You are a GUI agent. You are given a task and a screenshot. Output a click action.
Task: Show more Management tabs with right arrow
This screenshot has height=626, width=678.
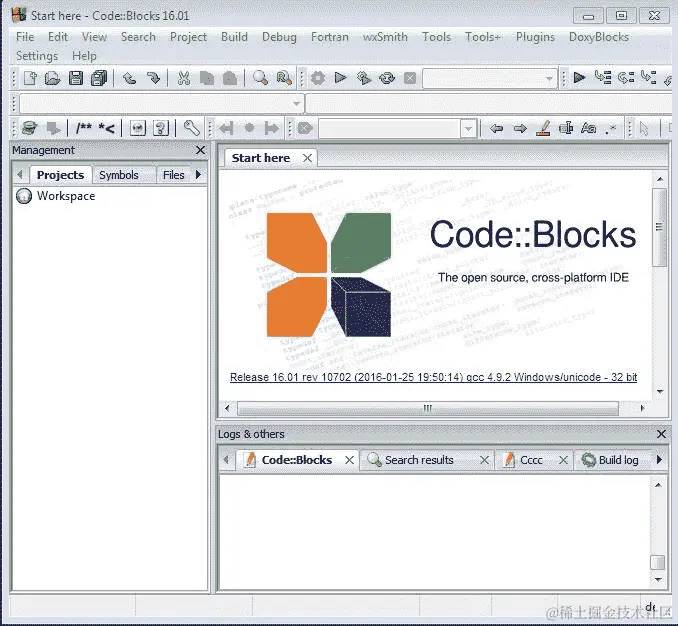tap(198, 175)
